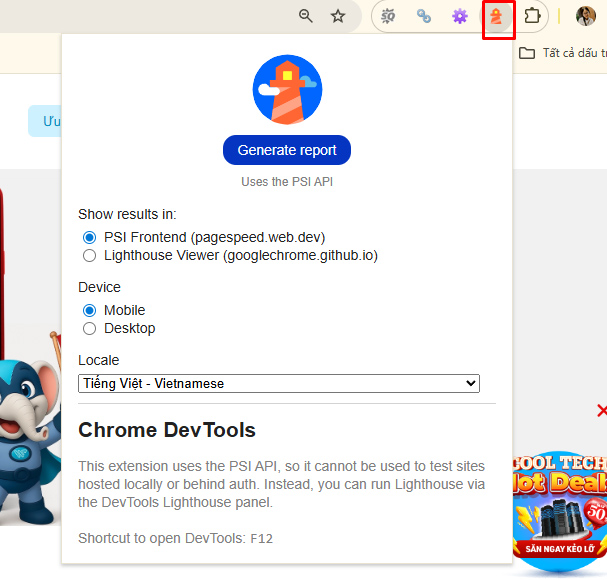607x580 pixels.
Task: Bookmark this page with the star icon
Action: [x=338, y=16]
